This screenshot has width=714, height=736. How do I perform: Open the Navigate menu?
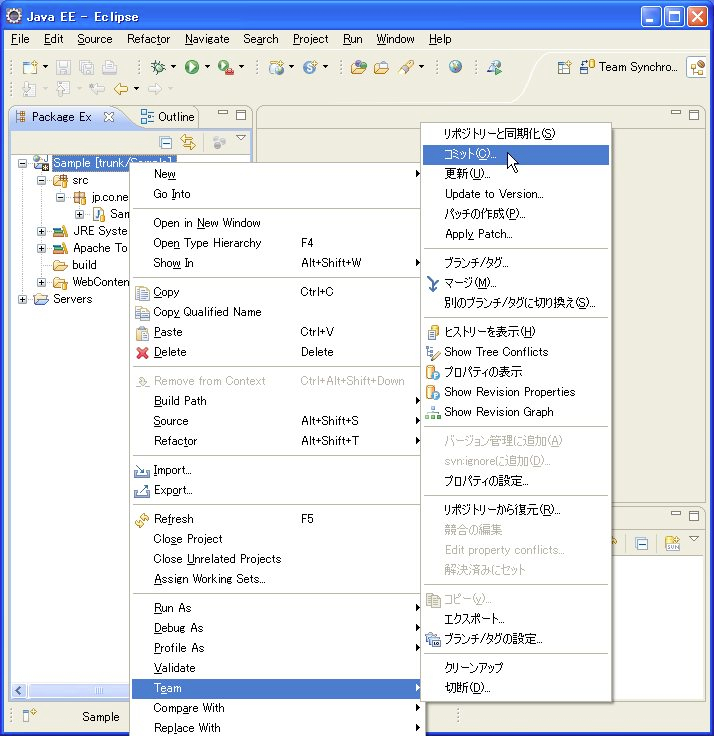coord(207,39)
